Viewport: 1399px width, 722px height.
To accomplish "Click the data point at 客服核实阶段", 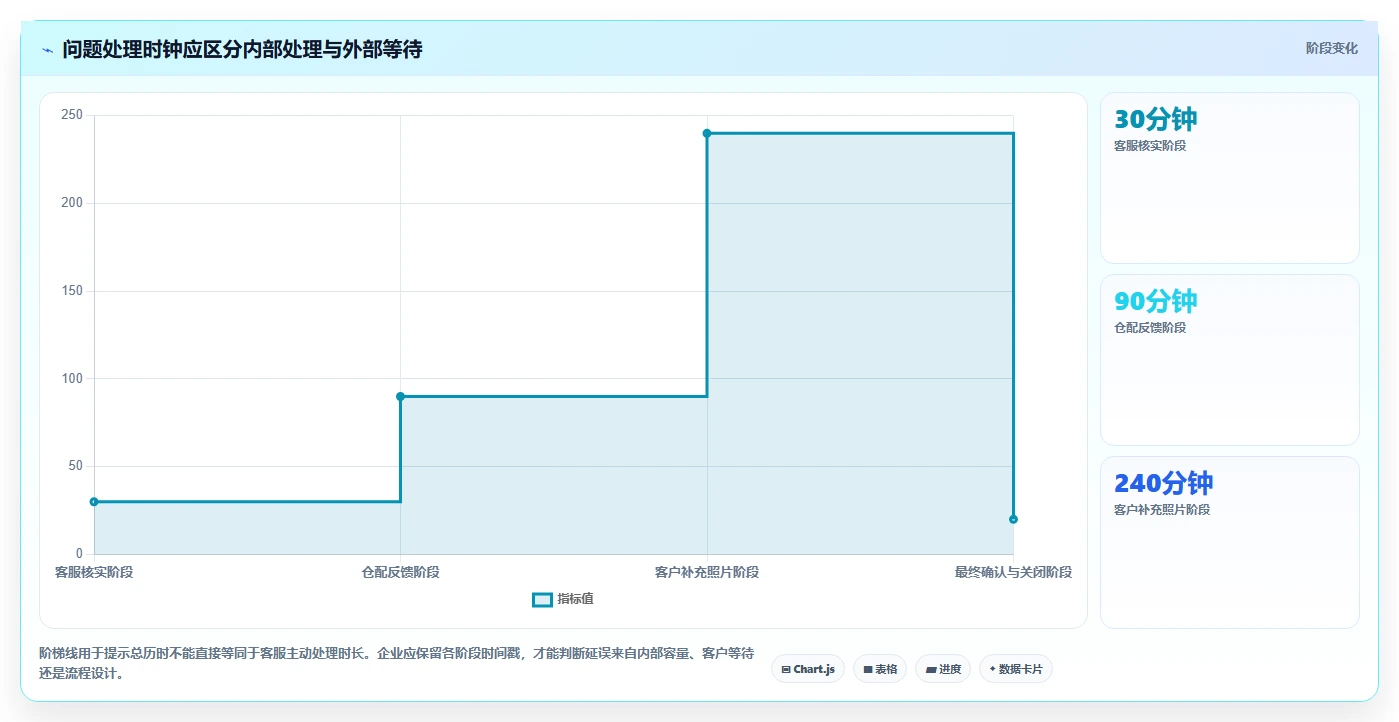I will point(94,502).
